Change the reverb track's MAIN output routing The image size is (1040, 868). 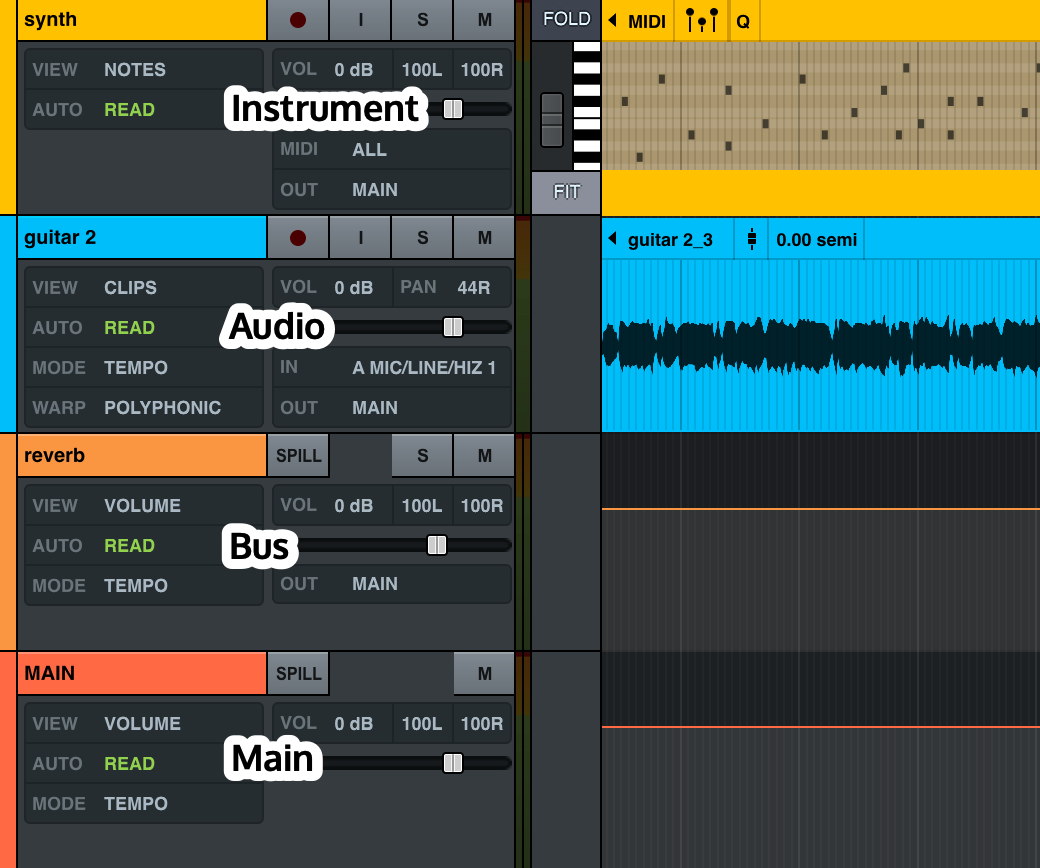(374, 585)
